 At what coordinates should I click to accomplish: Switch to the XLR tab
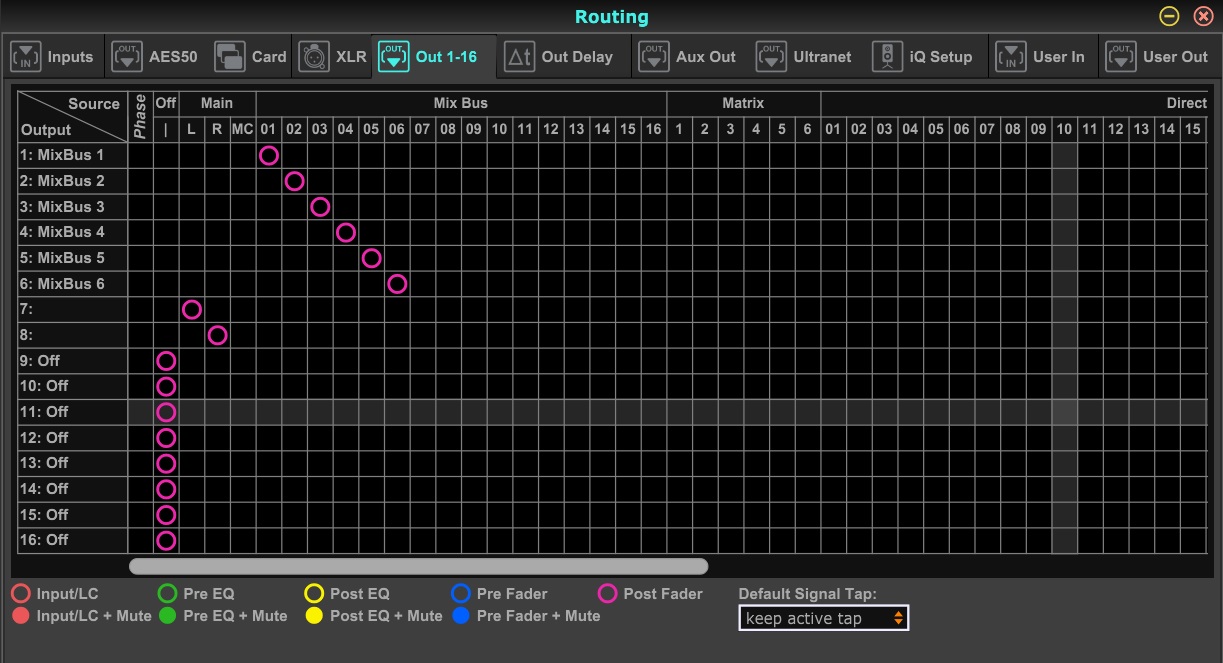pyautogui.click(x=334, y=57)
